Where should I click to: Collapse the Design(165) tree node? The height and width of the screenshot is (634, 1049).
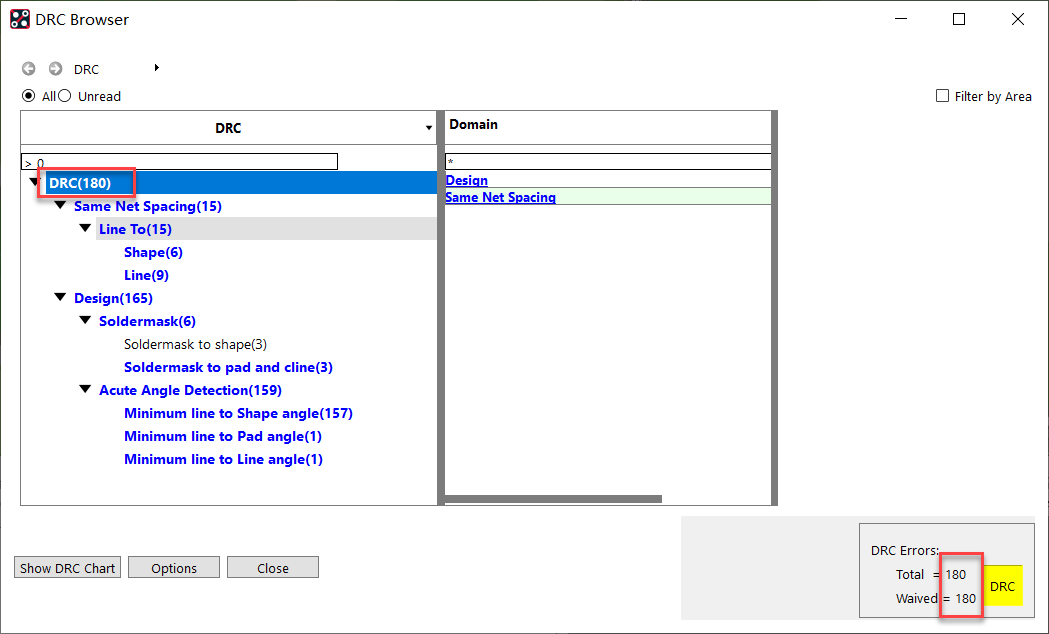(60, 298)
